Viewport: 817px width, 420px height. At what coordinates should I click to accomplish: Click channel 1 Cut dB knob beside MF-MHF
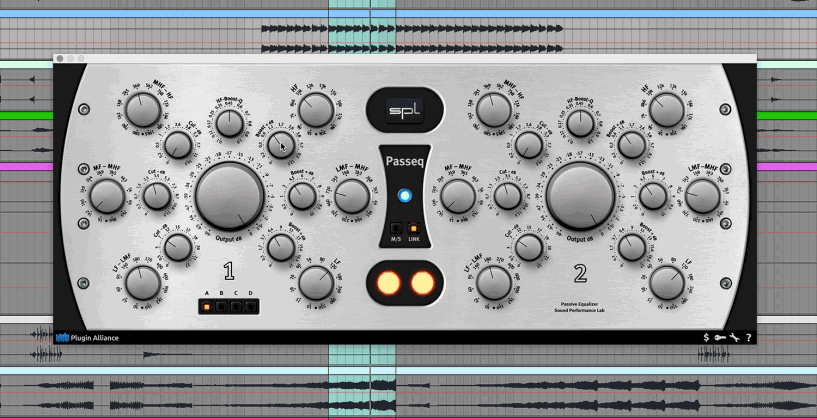pyautogui.click(x=157, y=196)
